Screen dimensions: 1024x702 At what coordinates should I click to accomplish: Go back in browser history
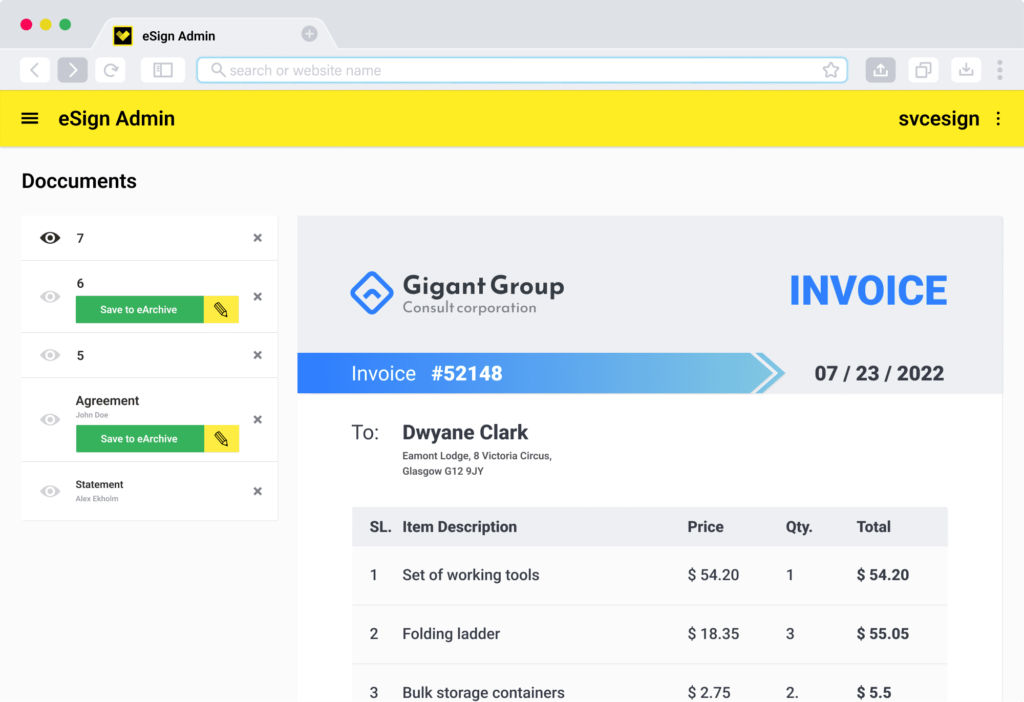(x=35, y=70)
